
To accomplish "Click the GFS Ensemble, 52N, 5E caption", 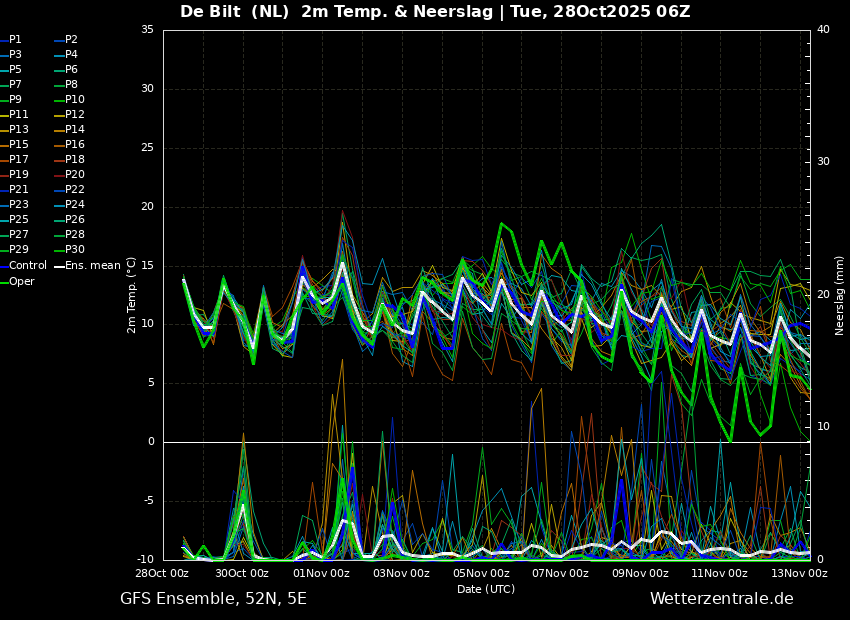I will [x=213, y=599].
